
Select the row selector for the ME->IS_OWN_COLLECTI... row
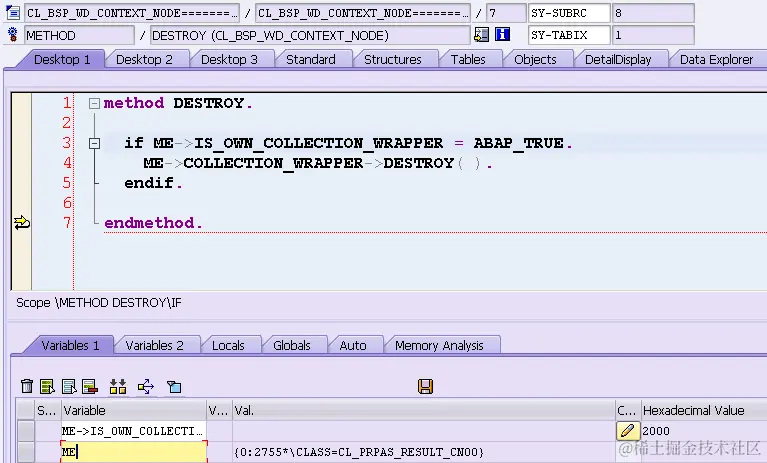pyautogui.click(x=25, y=431)
